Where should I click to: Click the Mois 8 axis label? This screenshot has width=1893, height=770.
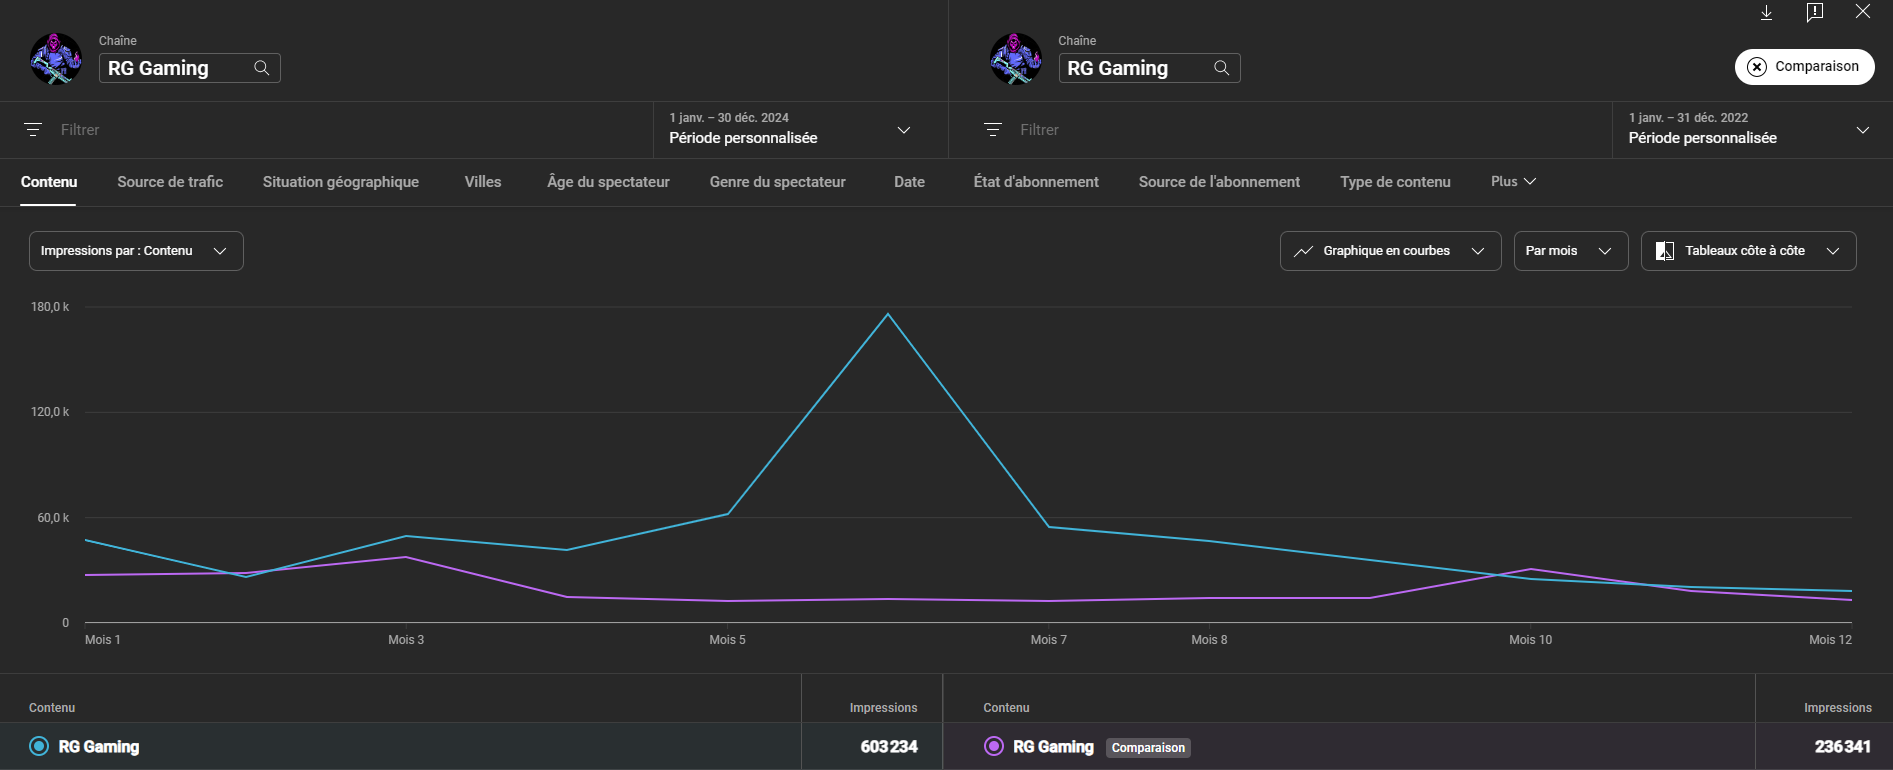tap(1209, 640)
